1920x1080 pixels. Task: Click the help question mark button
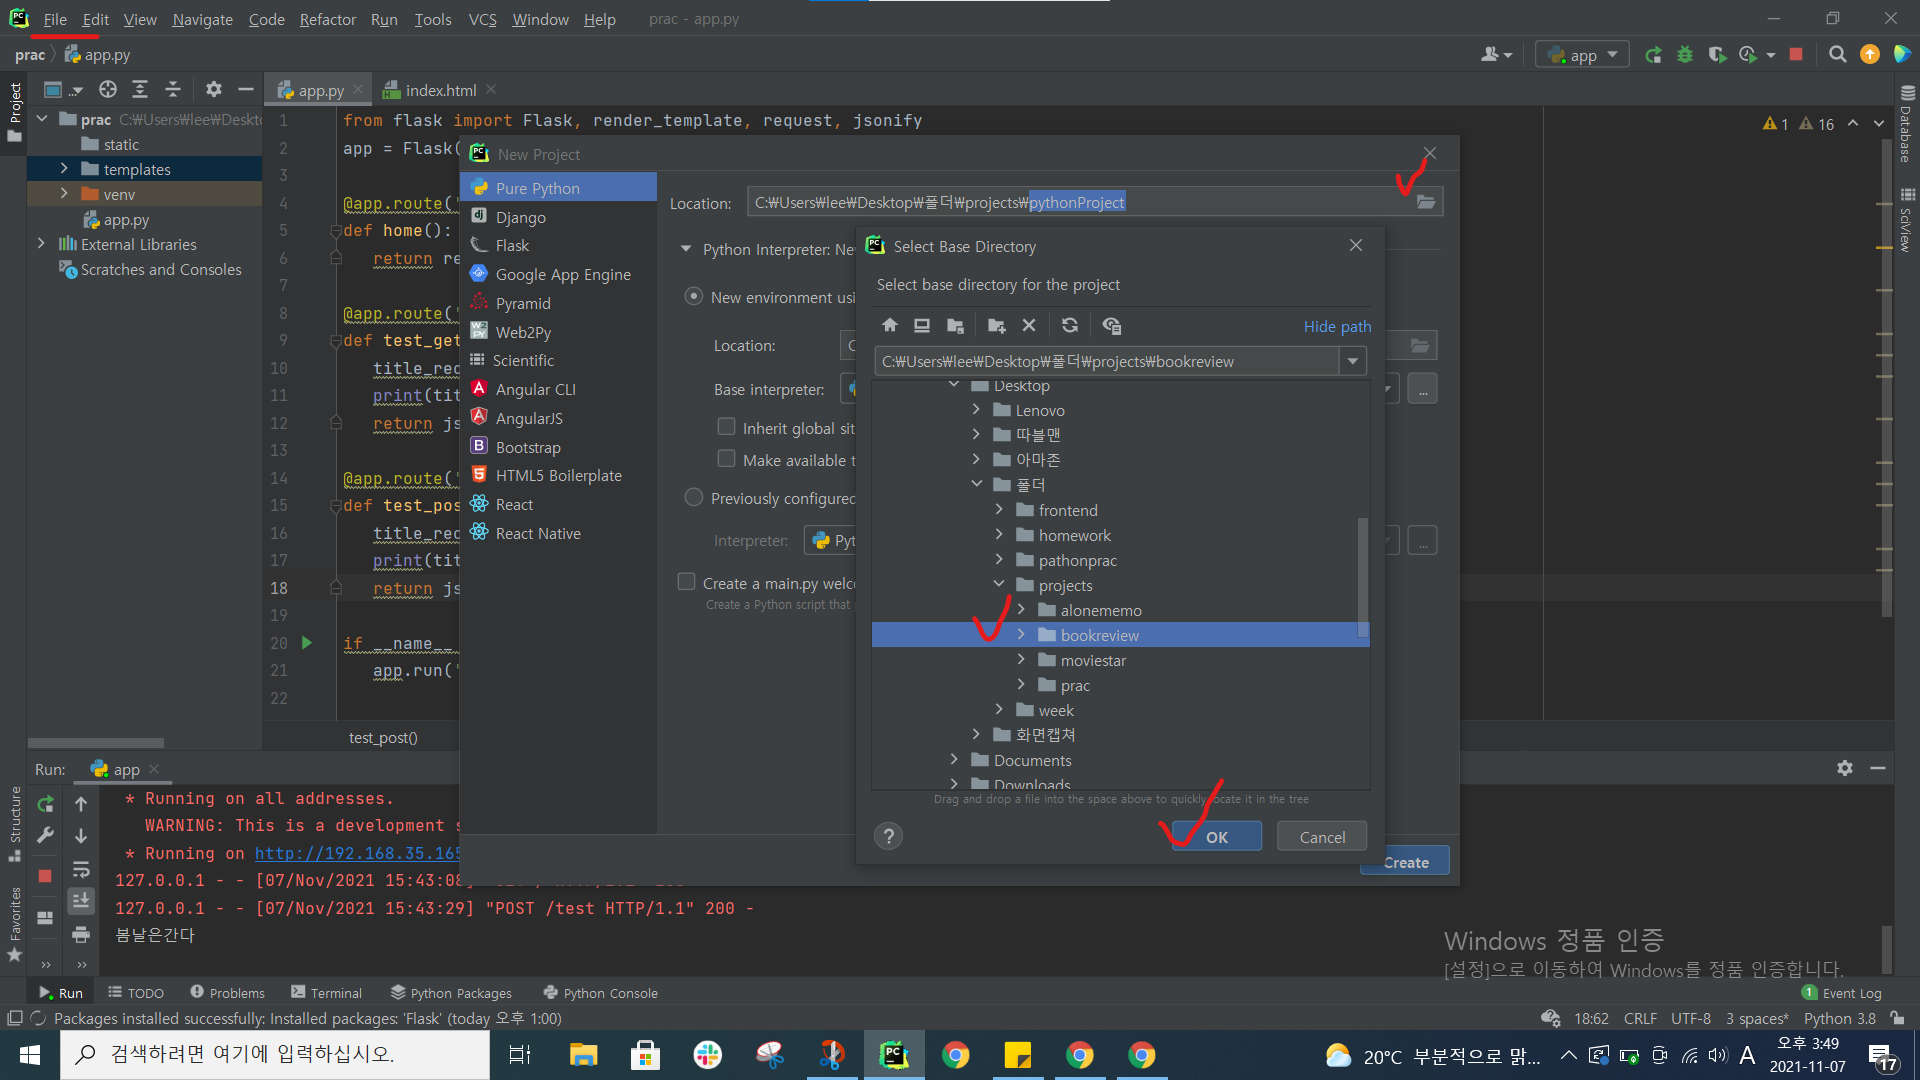coord(888,837)
